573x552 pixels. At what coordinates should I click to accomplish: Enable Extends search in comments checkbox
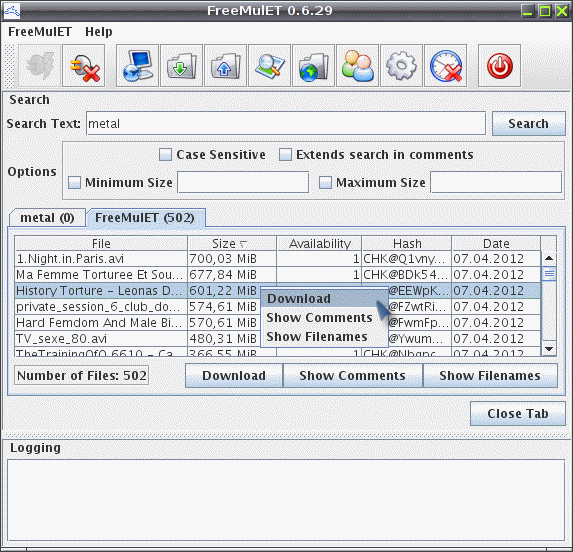pos(285,155)
